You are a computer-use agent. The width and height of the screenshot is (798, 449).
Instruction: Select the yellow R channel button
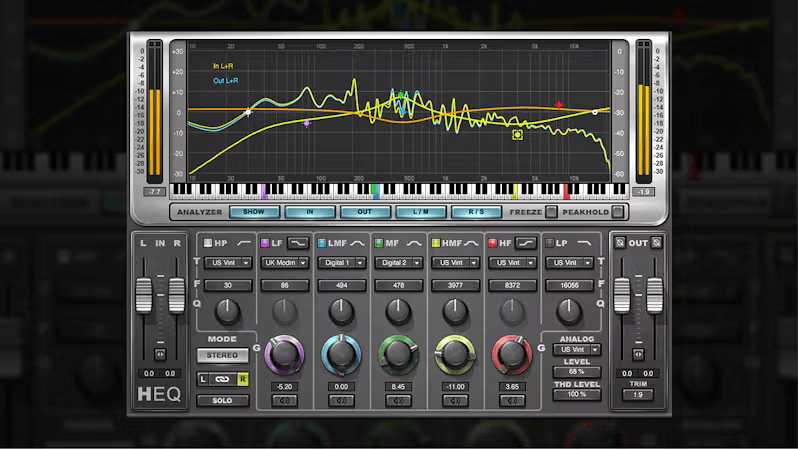[x=243, y=379]
